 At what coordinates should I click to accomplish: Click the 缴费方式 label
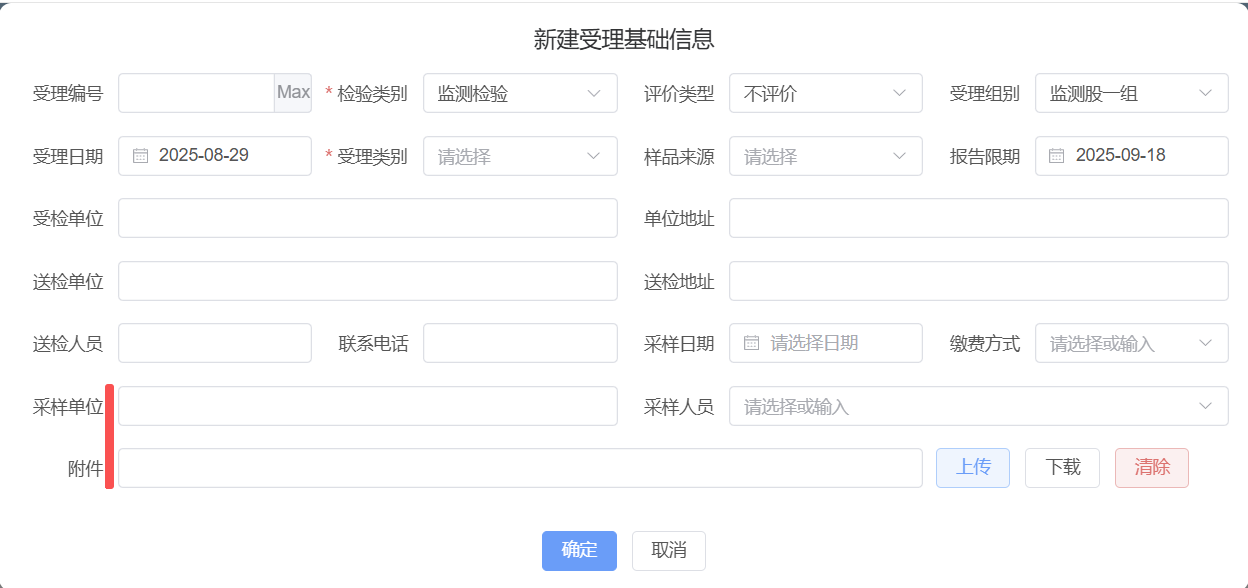click(985, 344)
